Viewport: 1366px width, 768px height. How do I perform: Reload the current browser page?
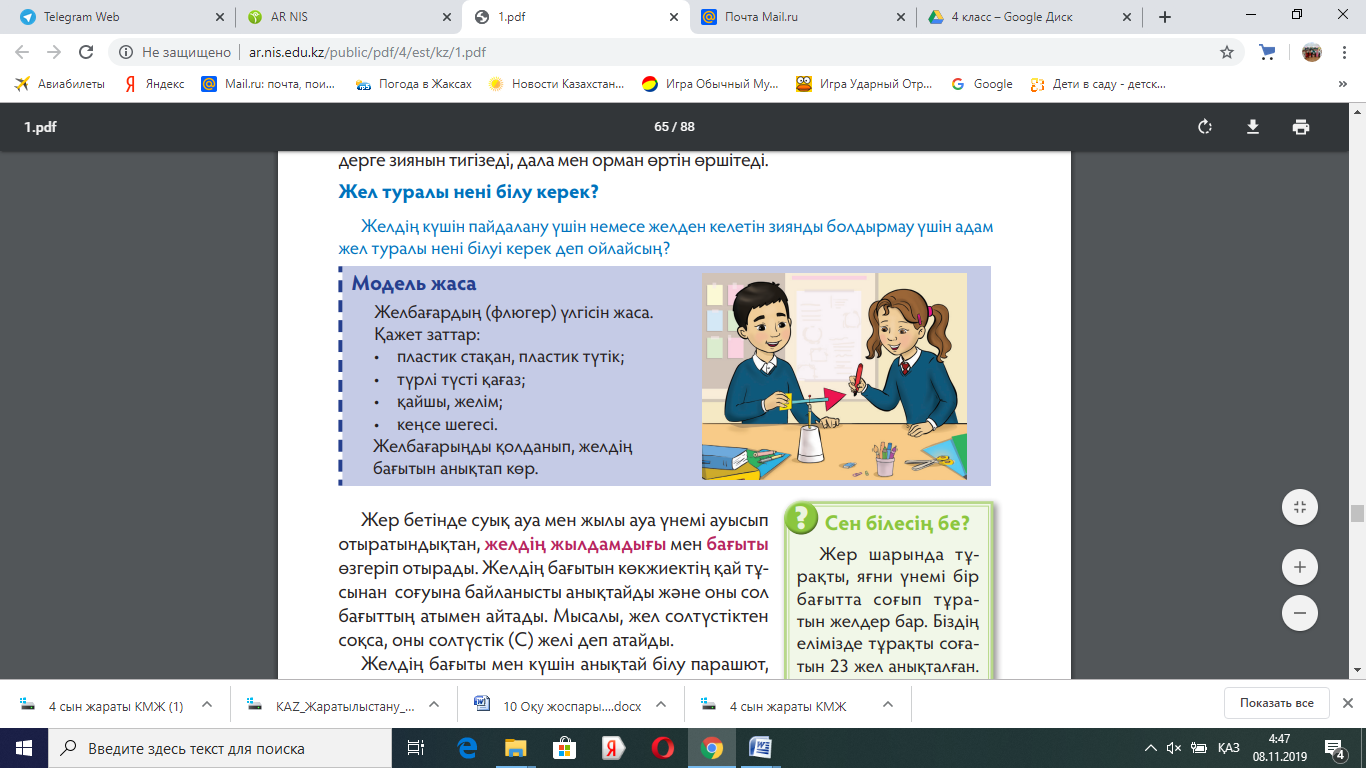click(86, 52)
